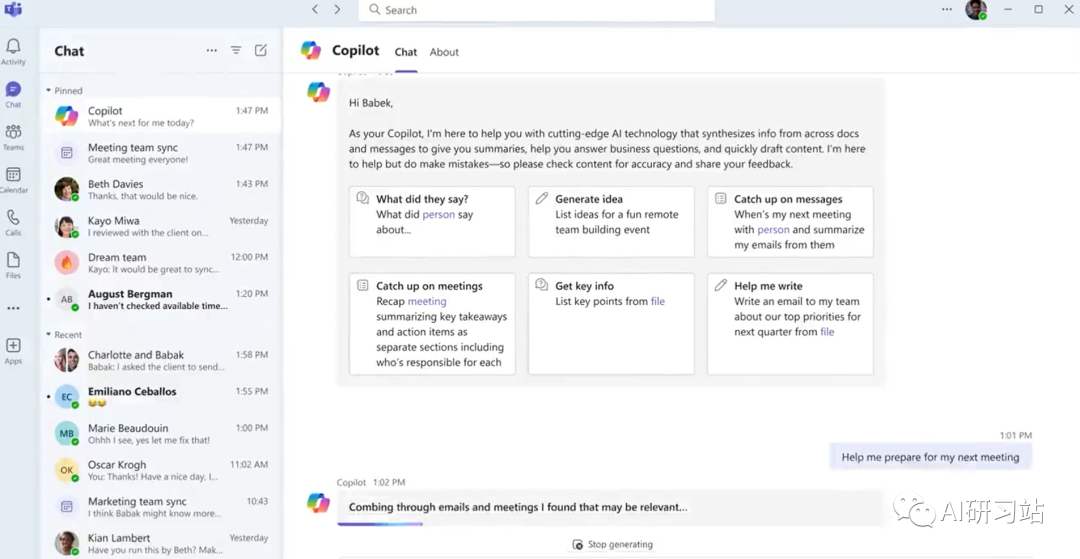Switch to the Chat tab
Viewport: 1080px width, 559px height.
[406, 52]
